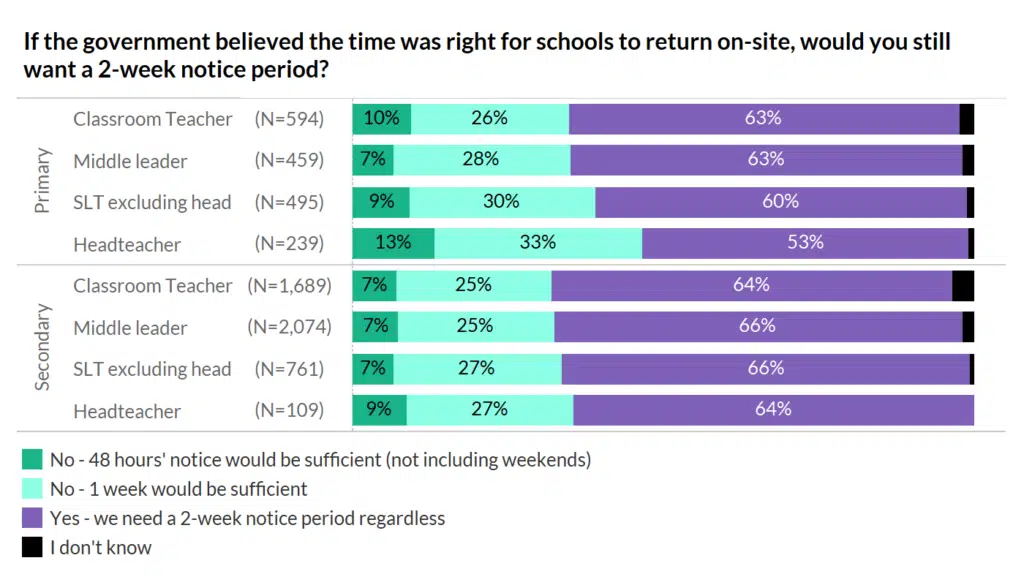The height and width of the screenshot is (585, 1024).
Task: Click the 30% light teal bar segment
Action: (501, 201)
